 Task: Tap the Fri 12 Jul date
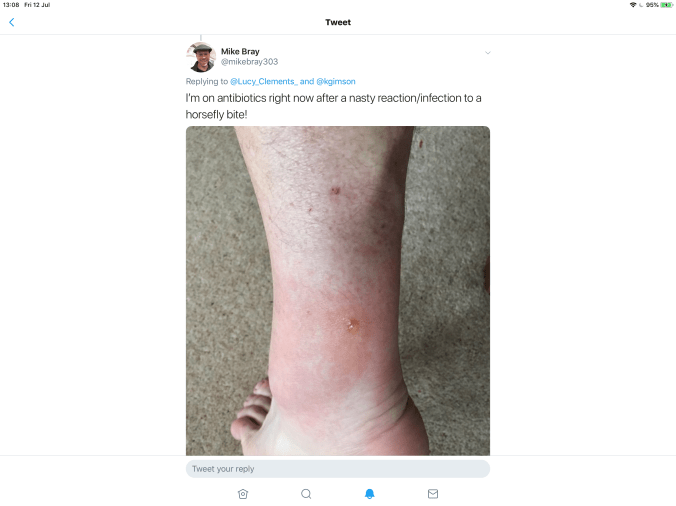pos(37,5)
